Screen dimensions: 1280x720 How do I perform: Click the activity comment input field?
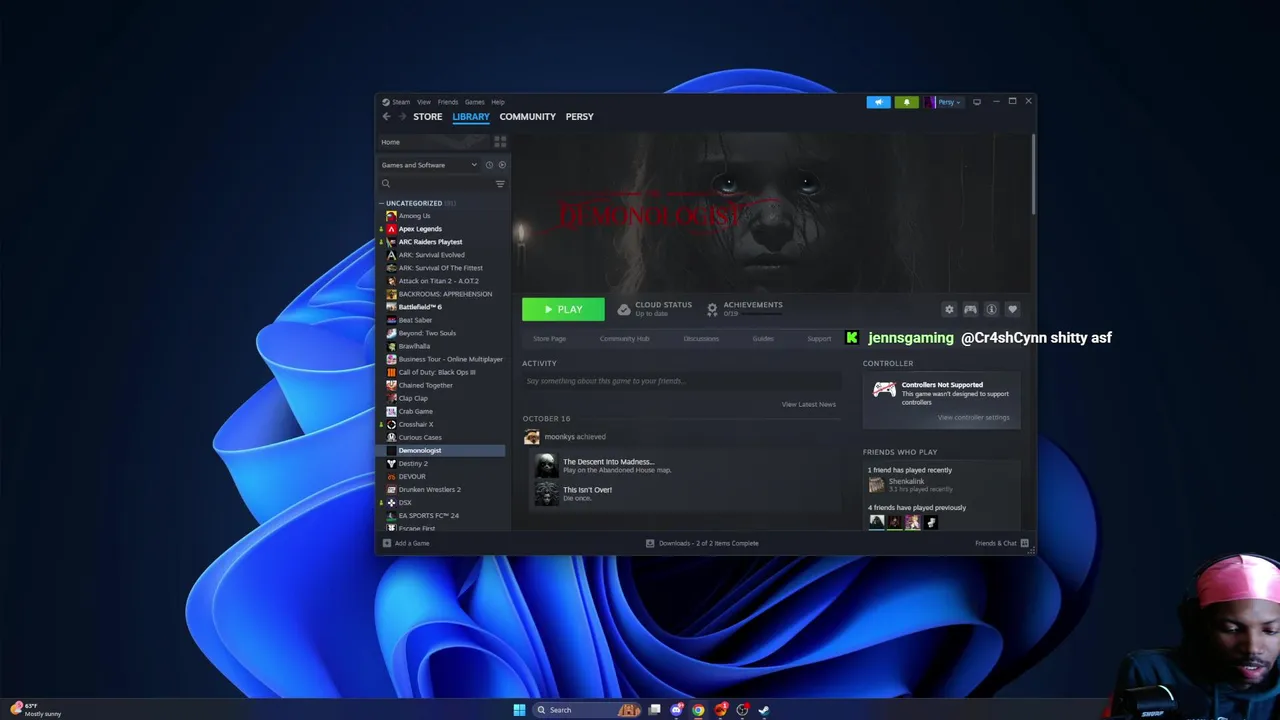680,381
